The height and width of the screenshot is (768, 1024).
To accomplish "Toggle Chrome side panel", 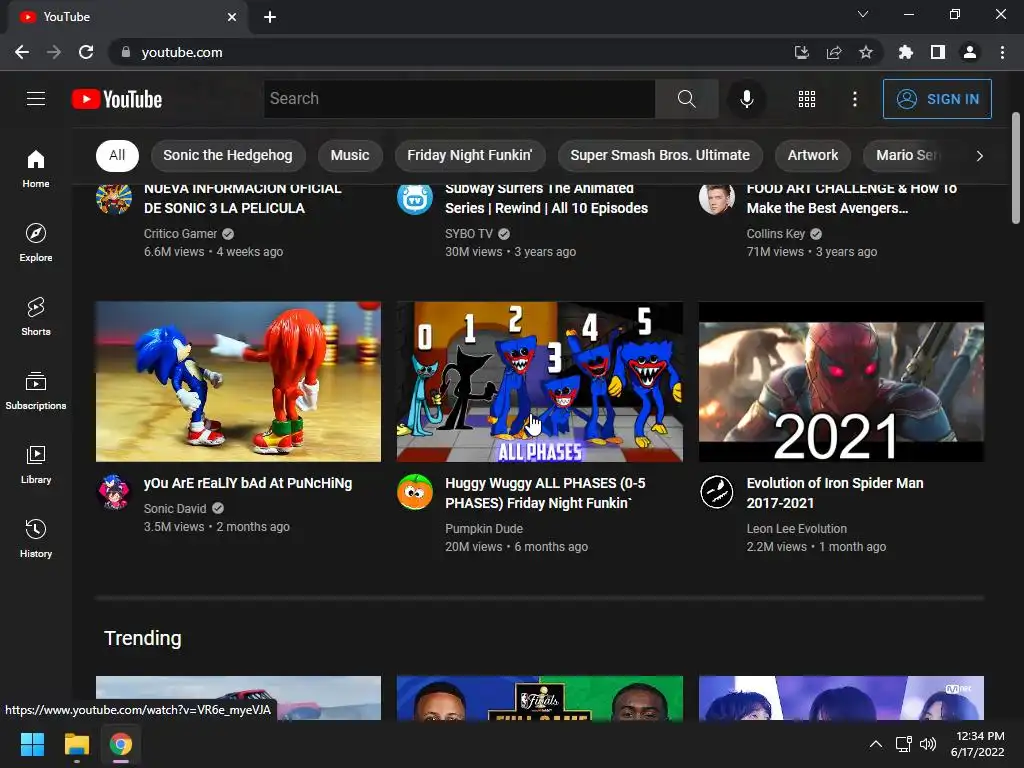I will pos(937,52).
